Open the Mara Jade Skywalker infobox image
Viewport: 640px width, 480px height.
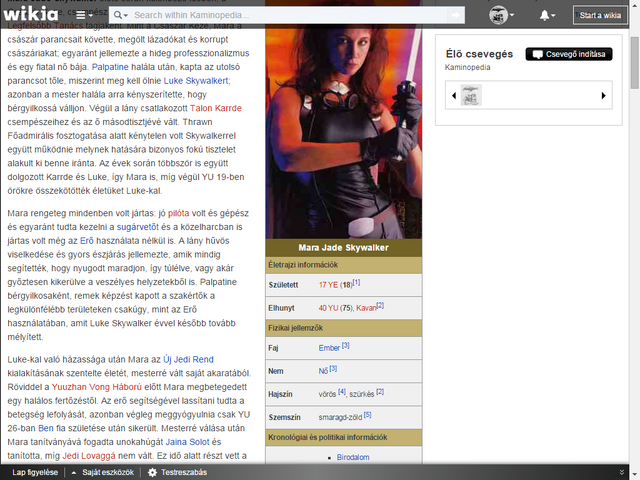point(344,131)
